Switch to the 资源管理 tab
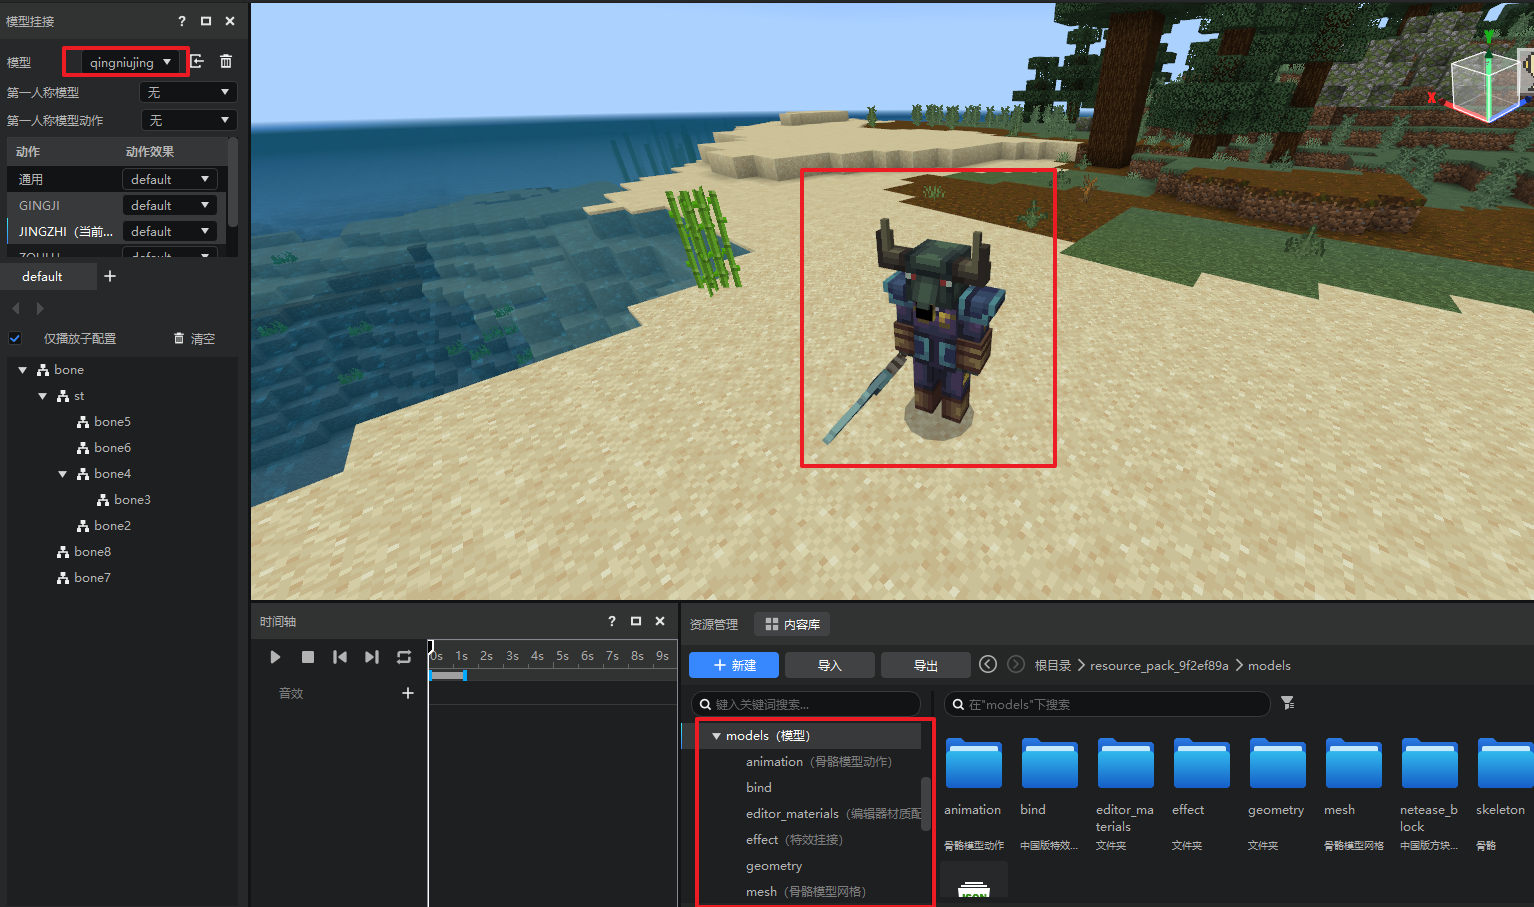 (x=714, y=624)
